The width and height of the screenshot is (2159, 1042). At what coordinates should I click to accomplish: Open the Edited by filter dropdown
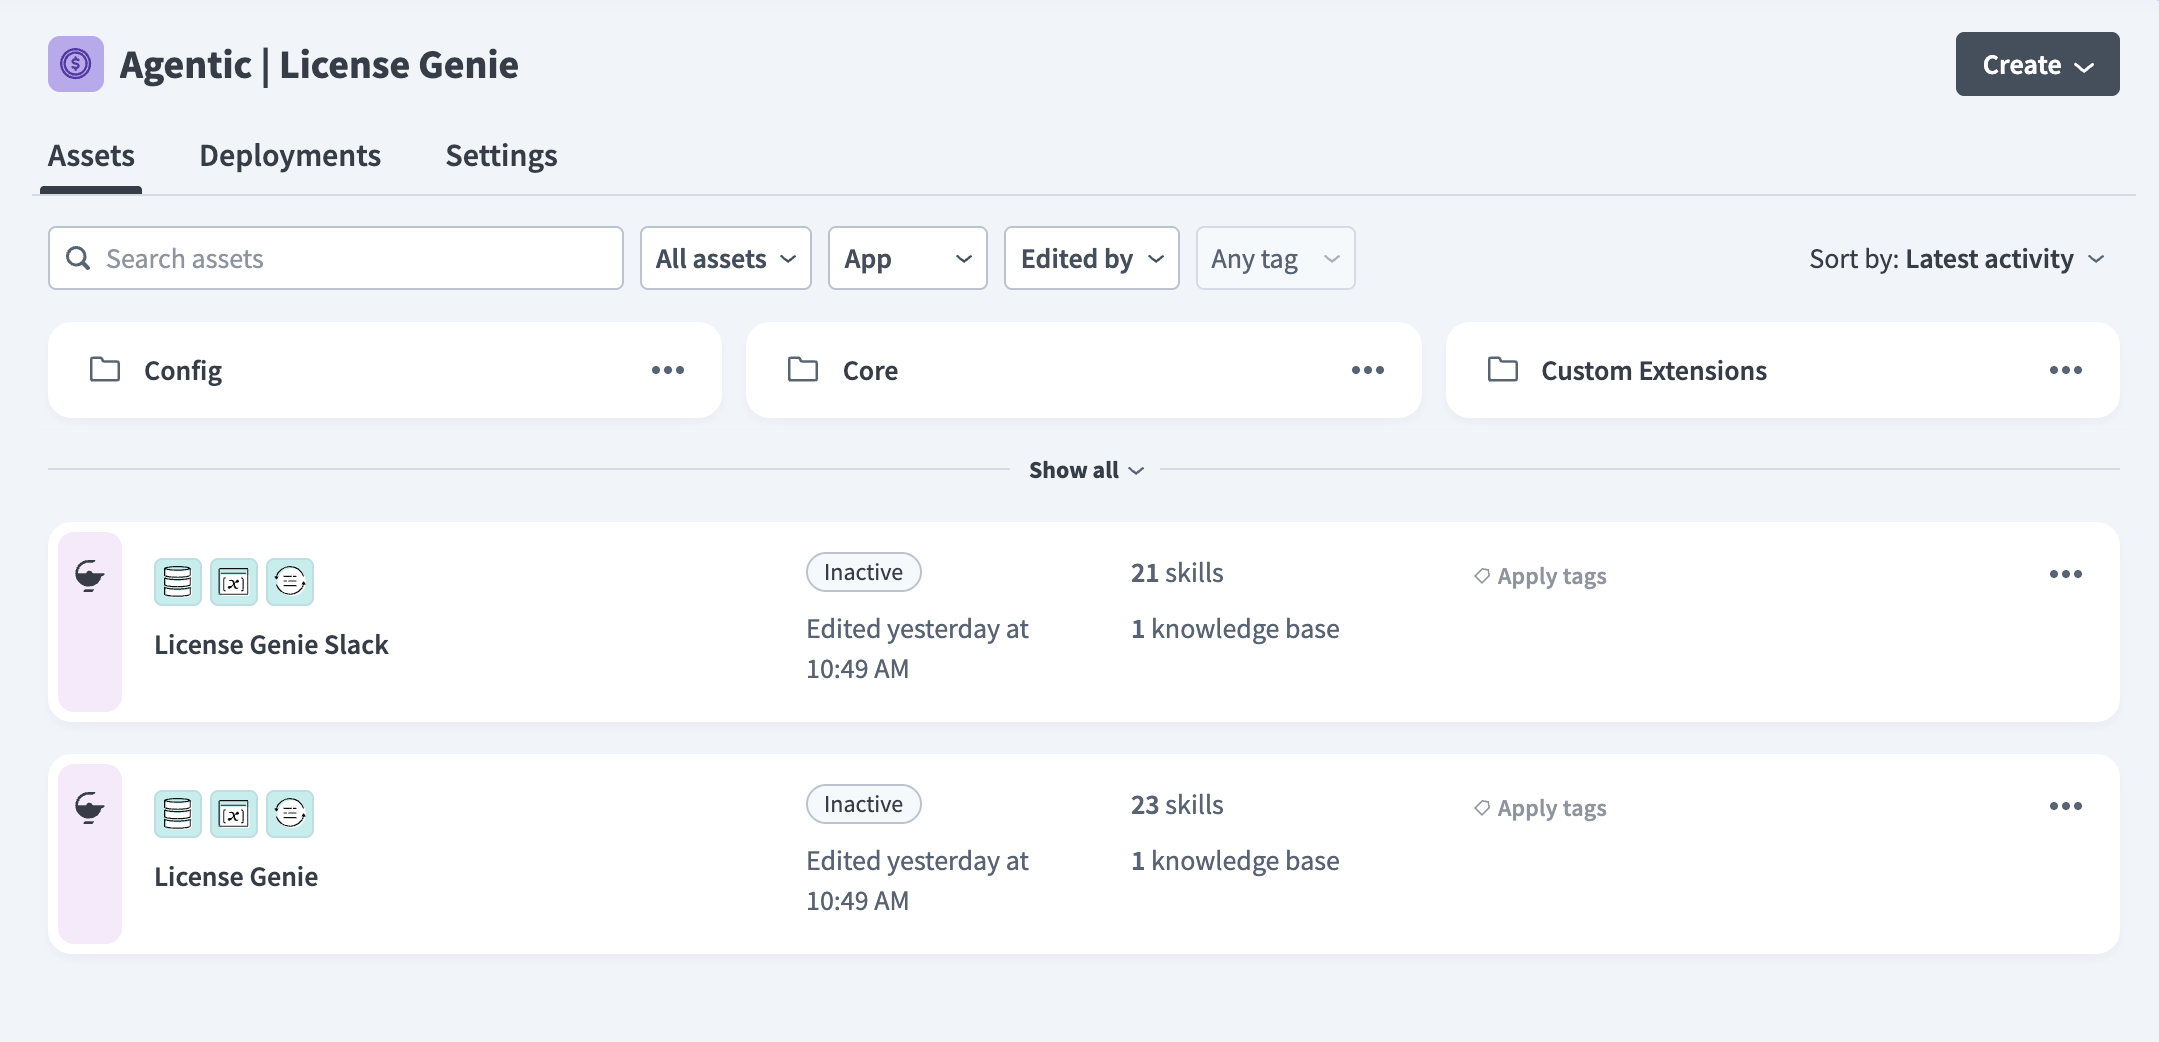(x=1092, y=258)
